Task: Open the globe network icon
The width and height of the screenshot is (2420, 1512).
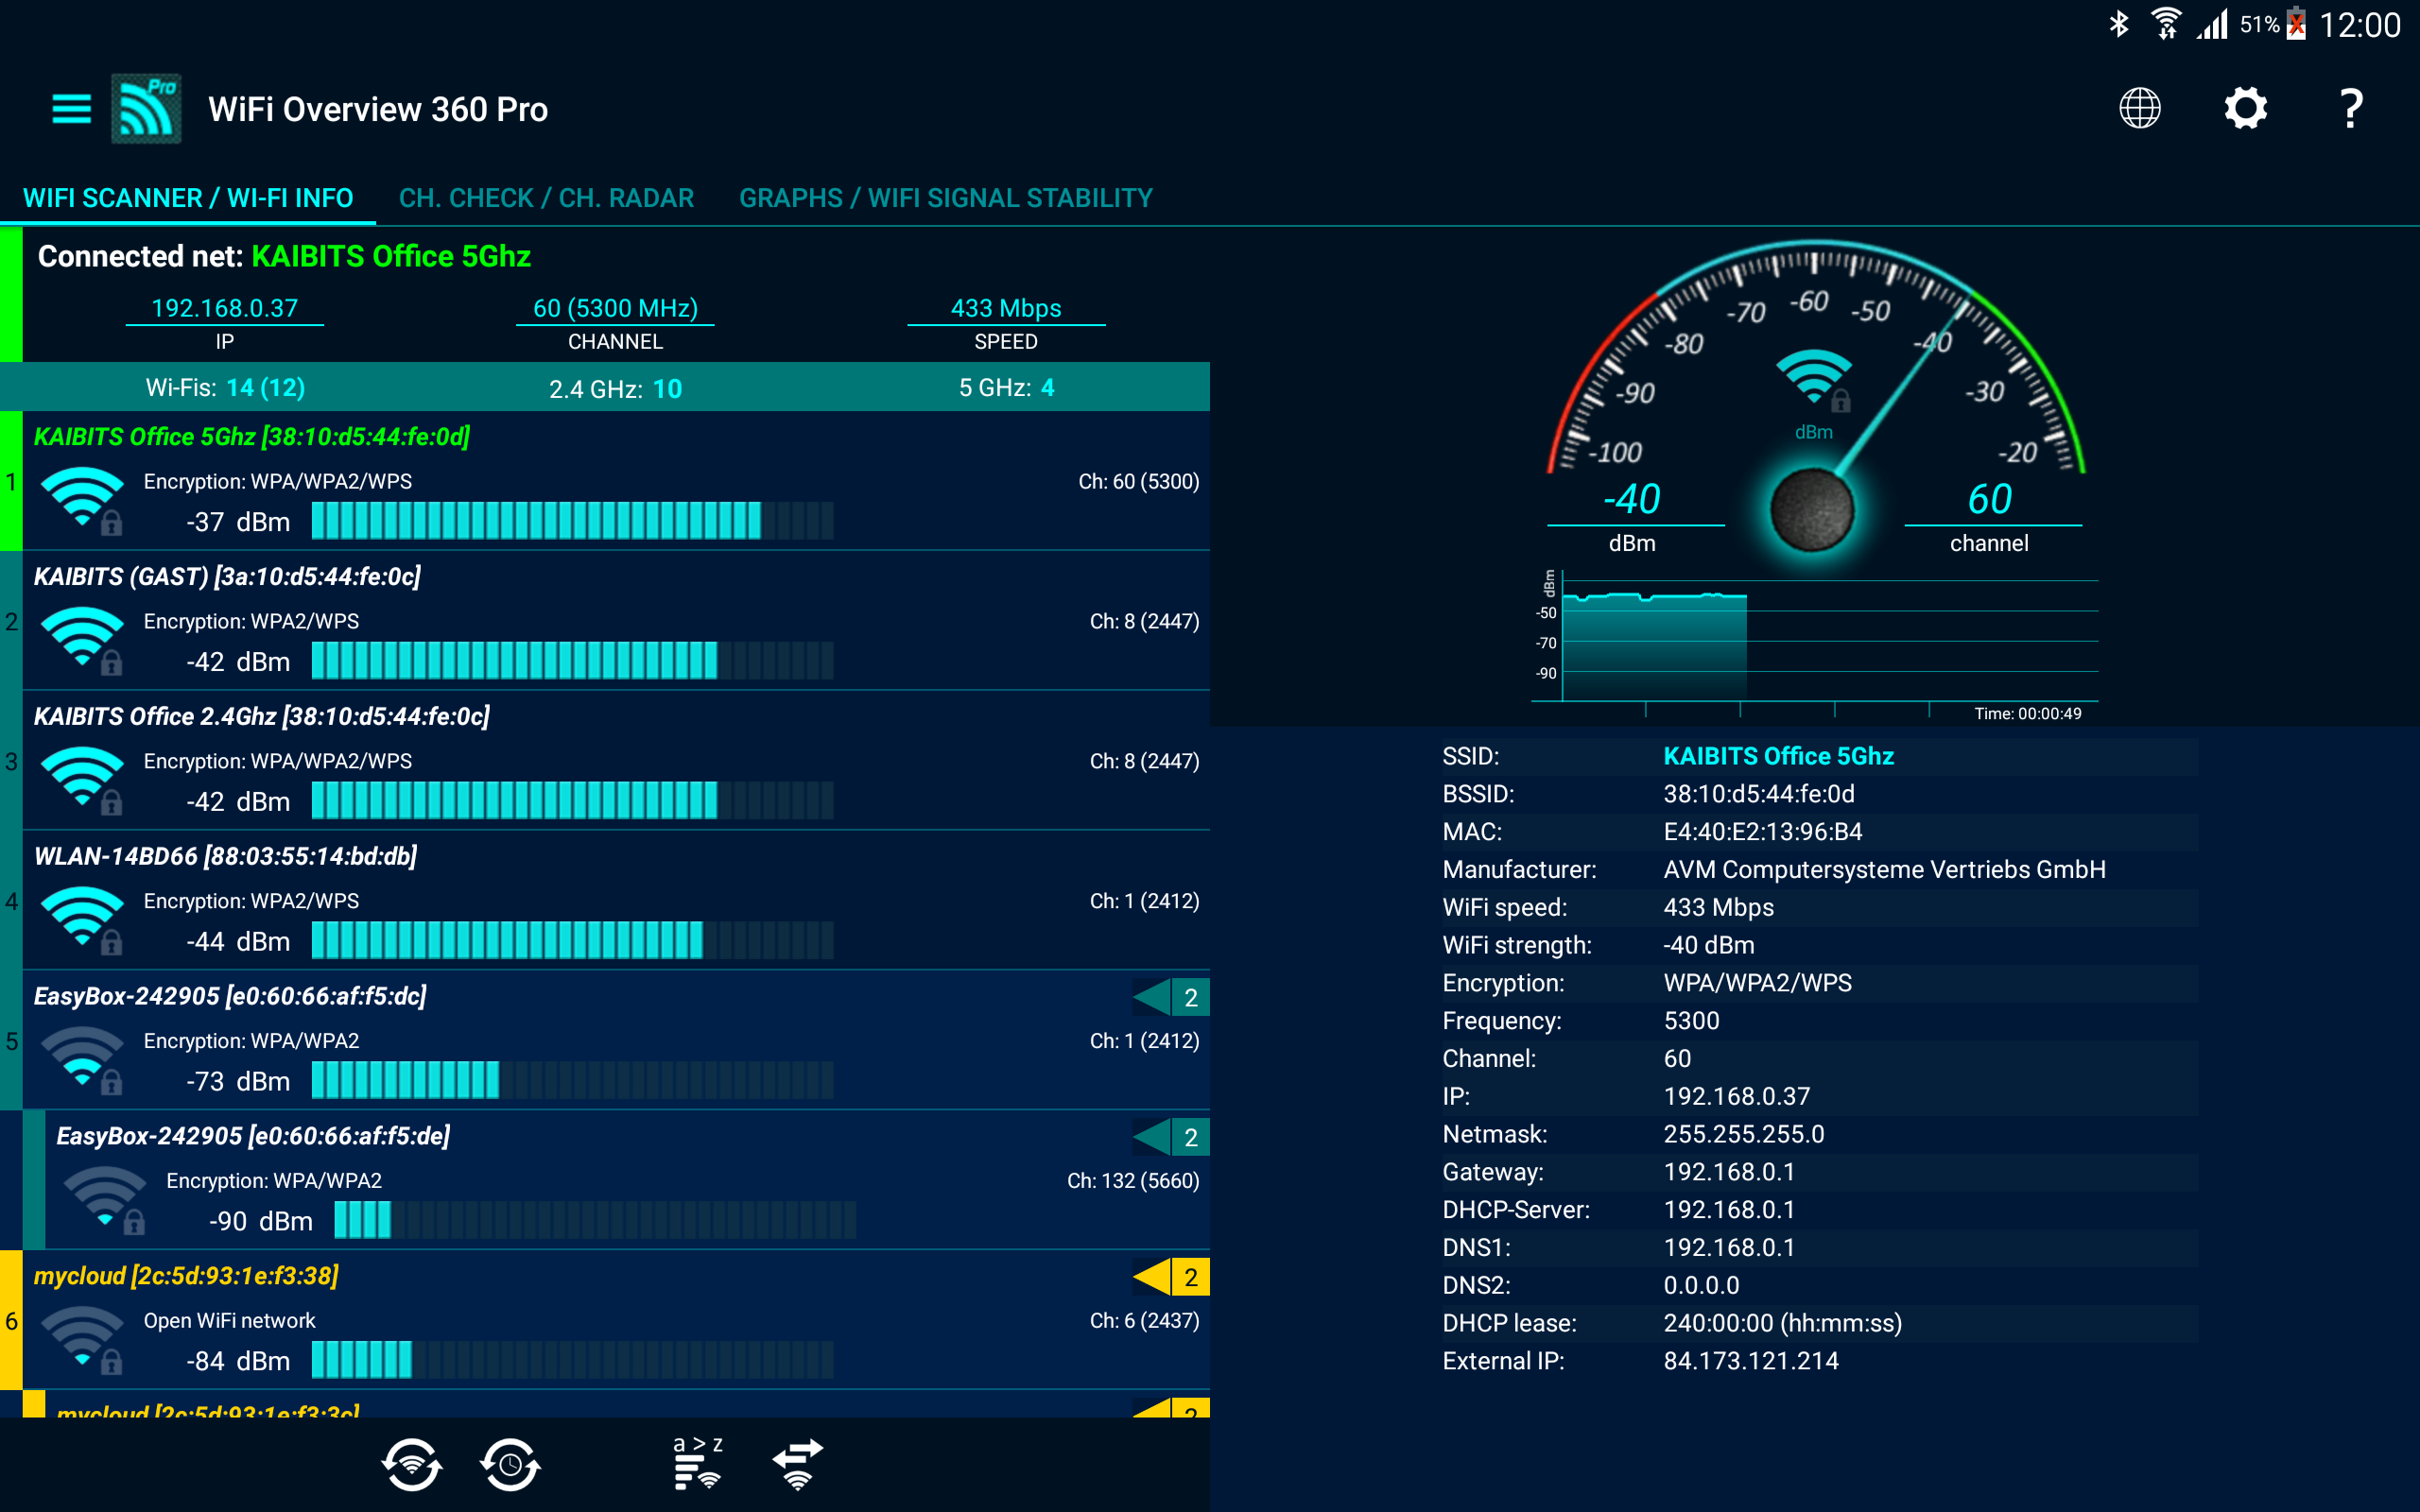Action: (x=2139, y=108)
